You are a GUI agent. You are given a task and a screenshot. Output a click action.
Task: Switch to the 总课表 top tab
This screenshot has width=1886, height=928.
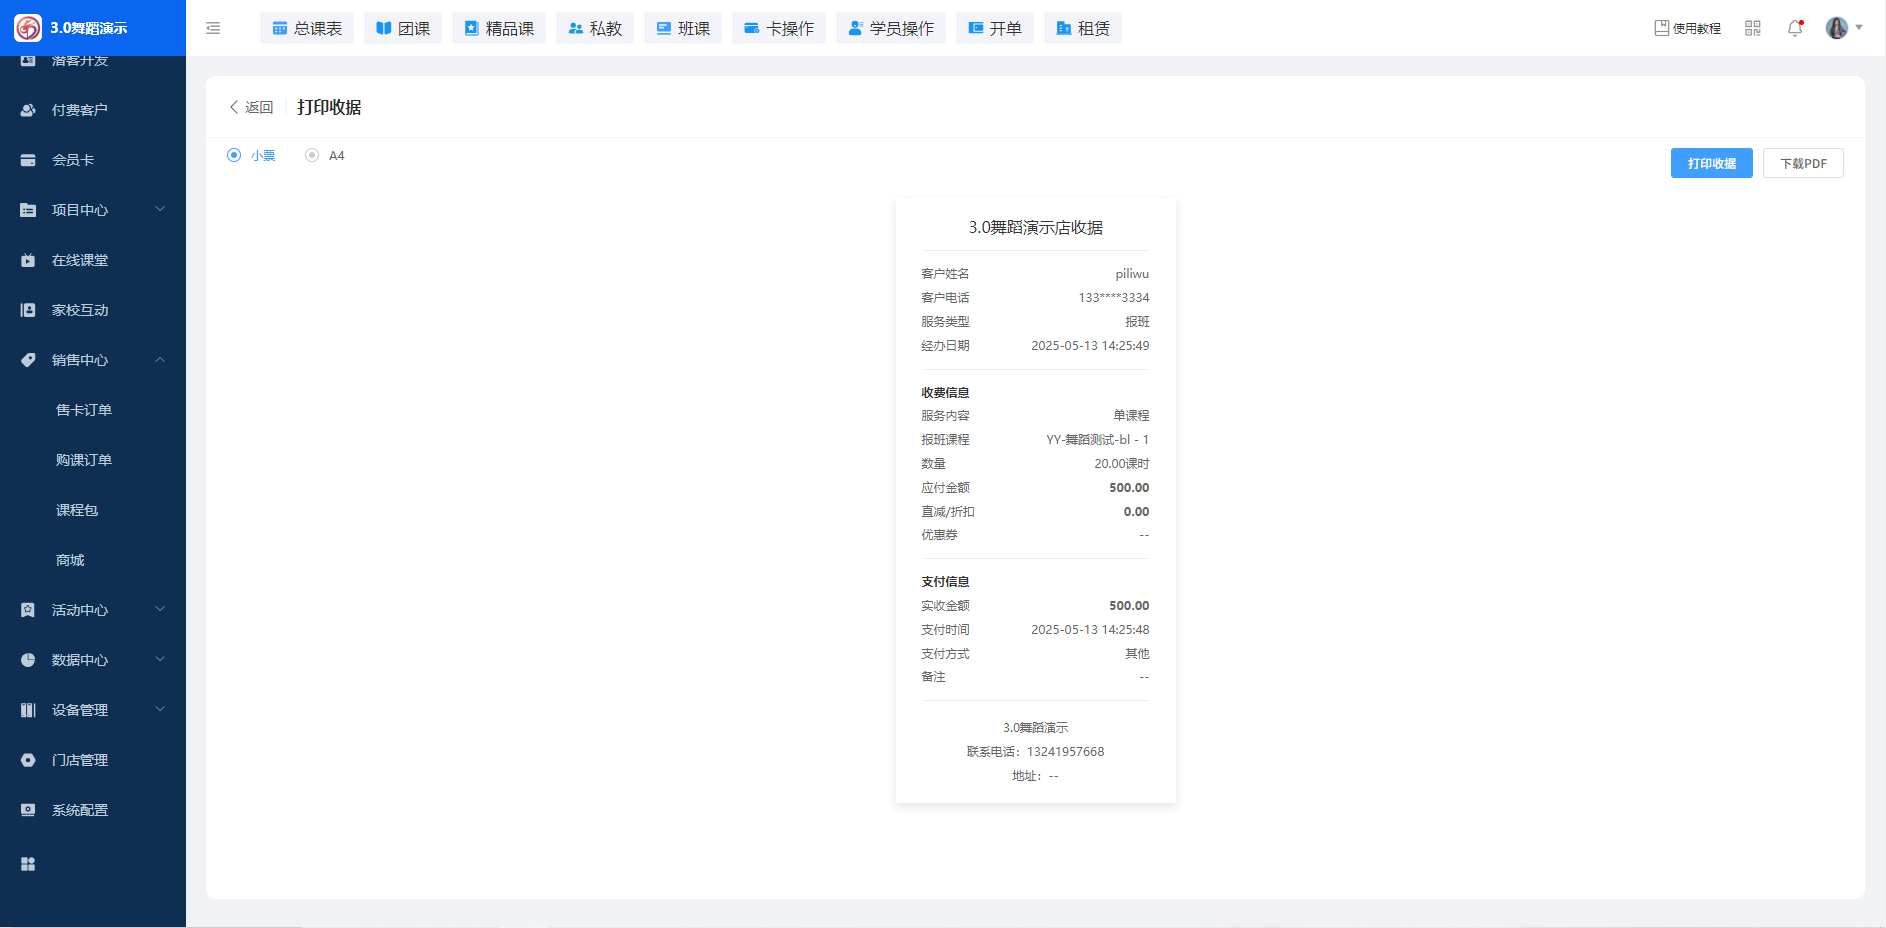tap(307, 28)
